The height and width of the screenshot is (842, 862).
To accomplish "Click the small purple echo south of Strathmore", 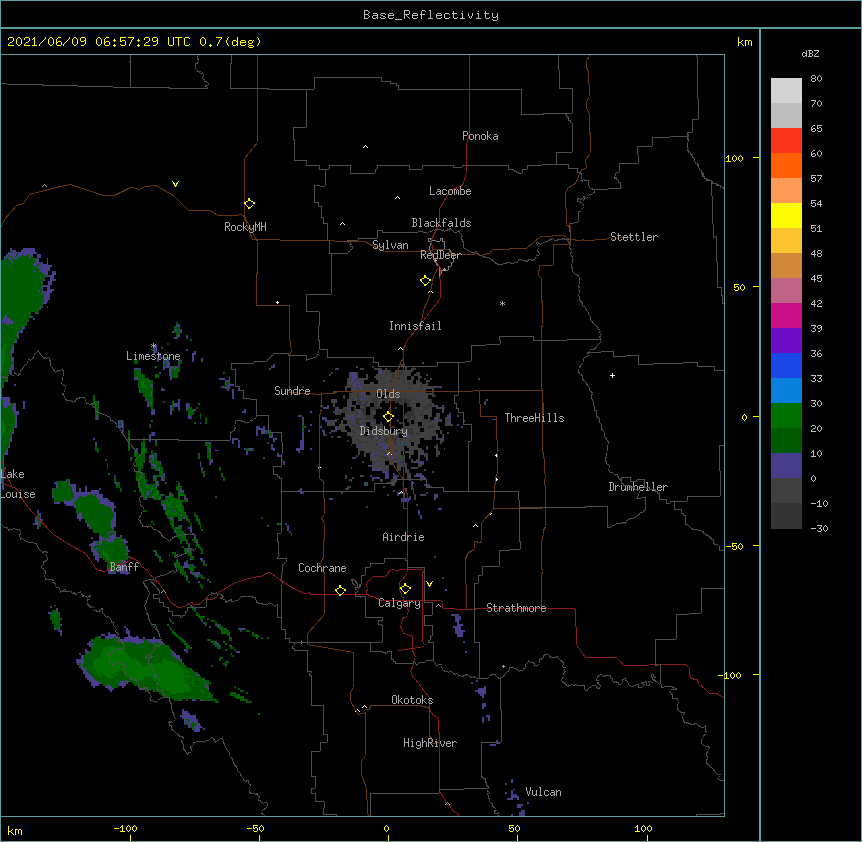I will [x=457, y=625].
